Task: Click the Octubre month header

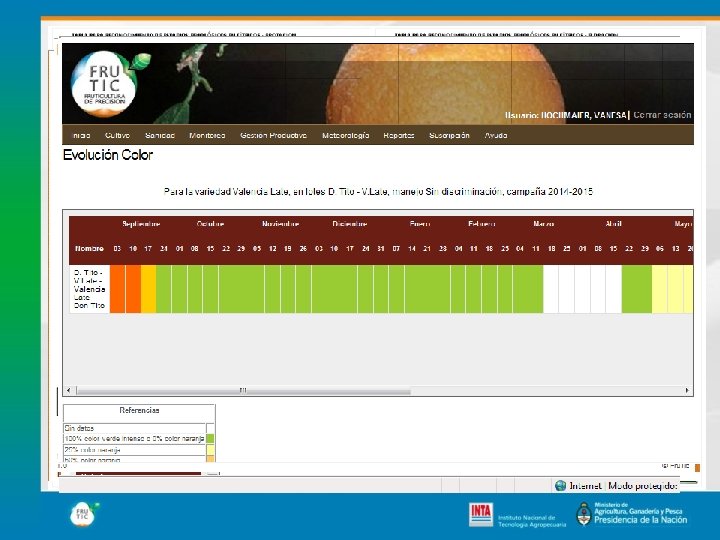Action: [x=210, y=224]
